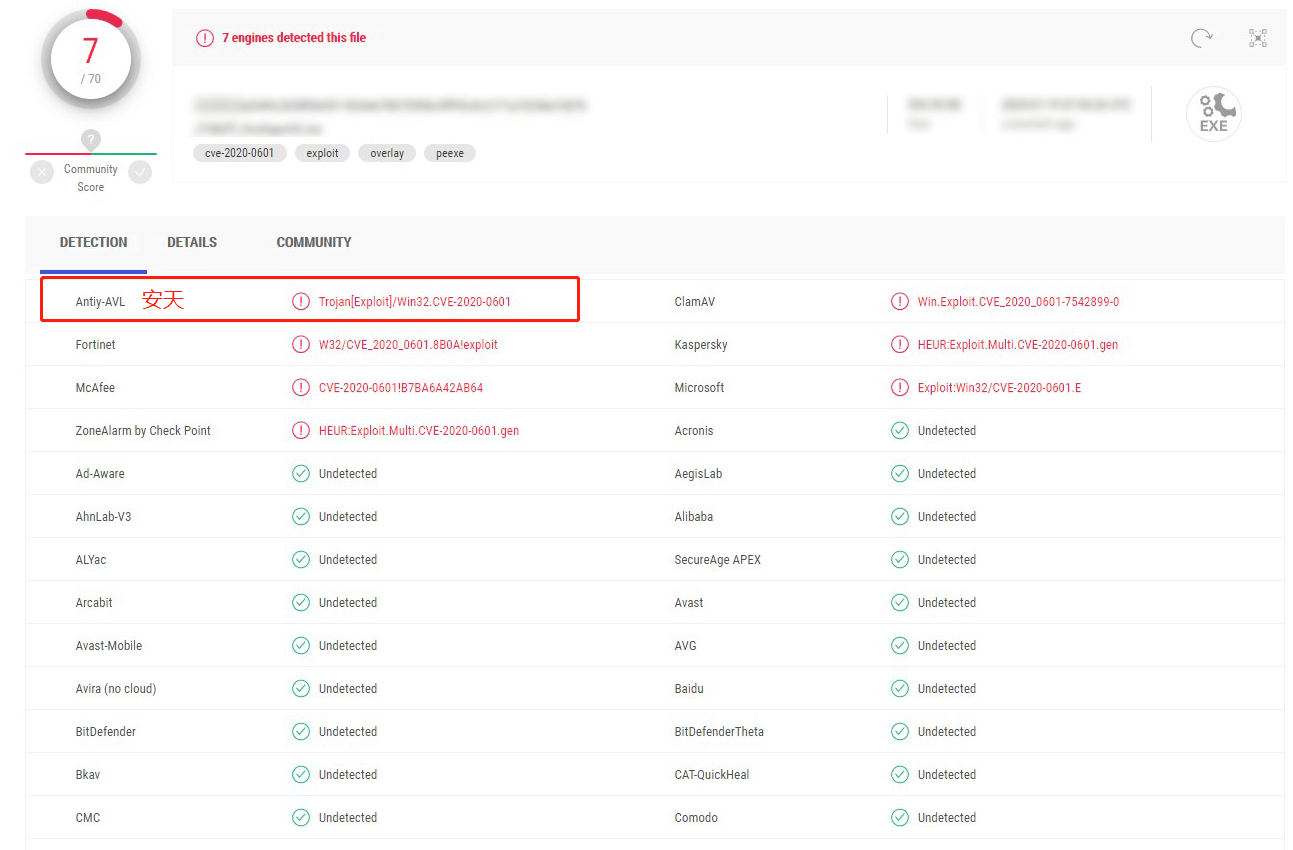Click Microsoft's Exploit:Win32/CVE-2020-0601.E result
Image resolution: width=1293 pixels, height=850 pixels.
(x=999, y=388)
